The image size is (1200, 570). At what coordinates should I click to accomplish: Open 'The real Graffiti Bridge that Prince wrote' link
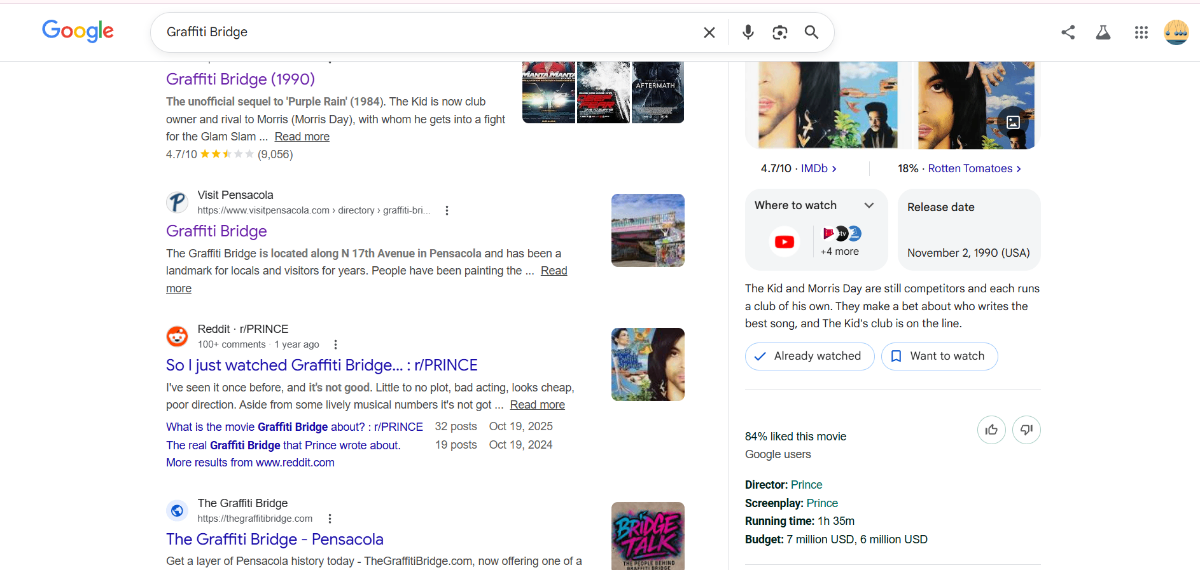tap(283, 445)
